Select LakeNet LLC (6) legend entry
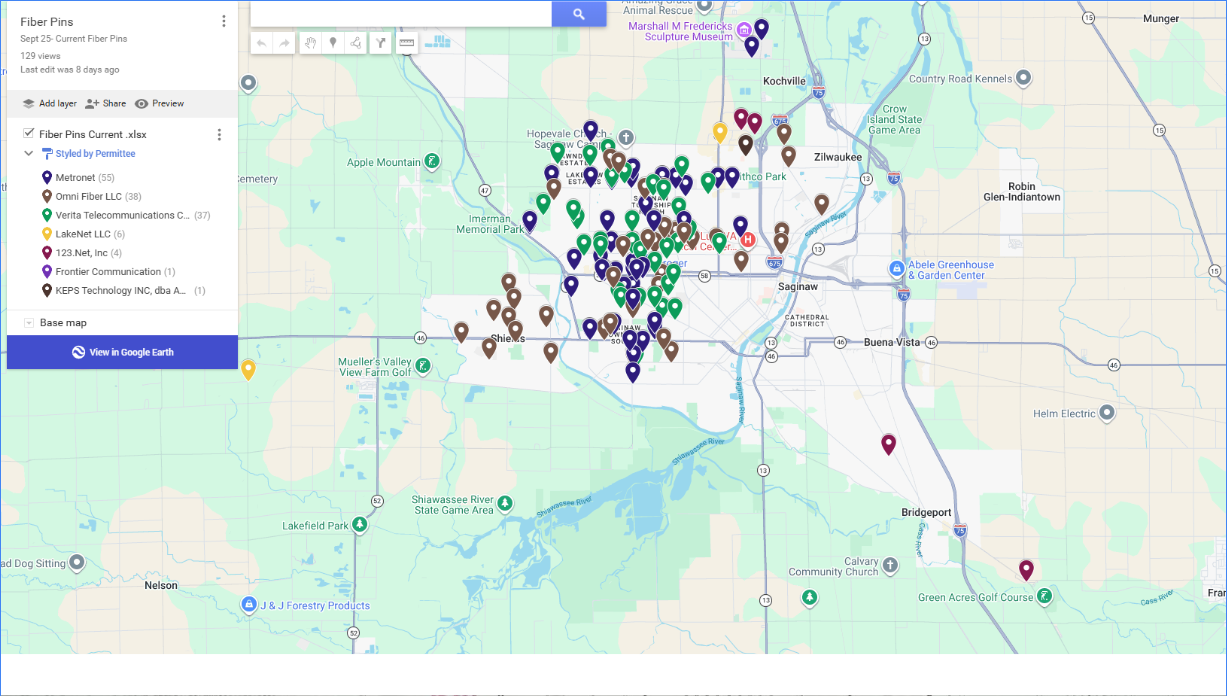Viewport: 1227px width, 696px height. [83, 234]
